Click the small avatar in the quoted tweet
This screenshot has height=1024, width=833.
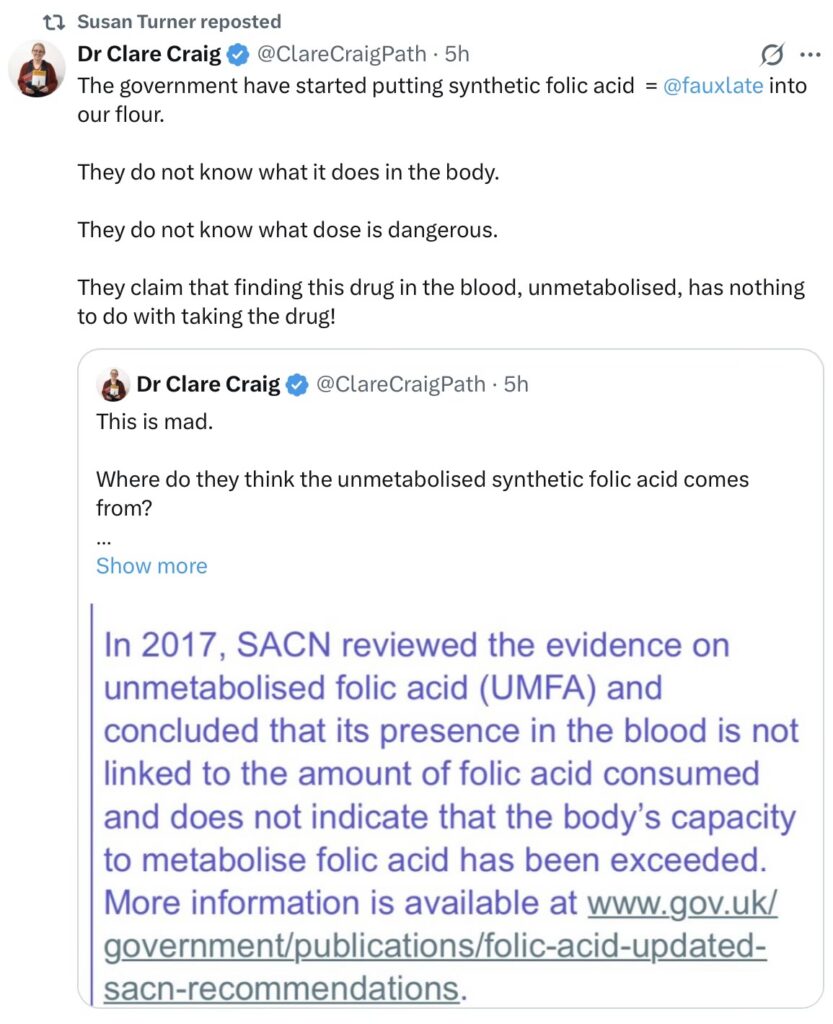tap(112, 384)
